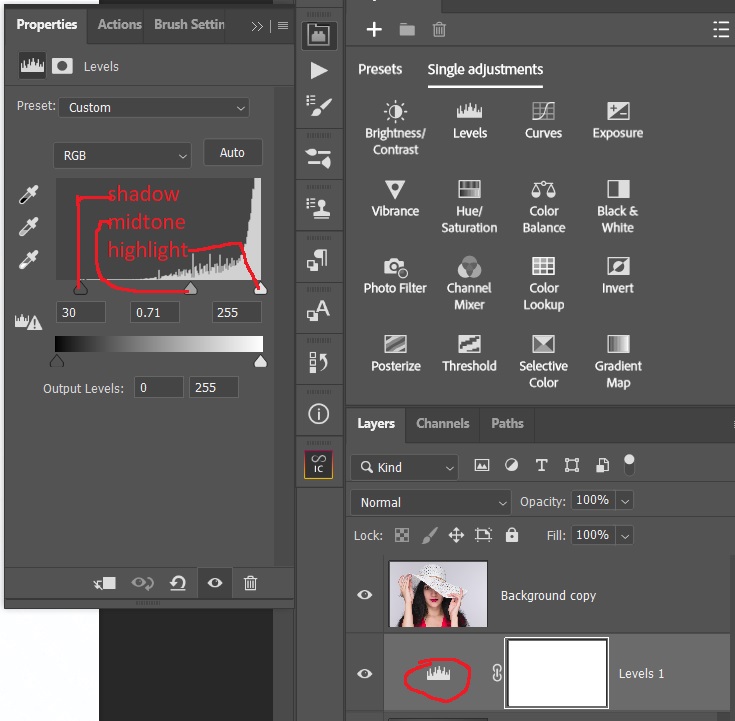Select the black point eyedropper
Image resolution: width=735 pixels, height=721 pixels.
(29, 195)
